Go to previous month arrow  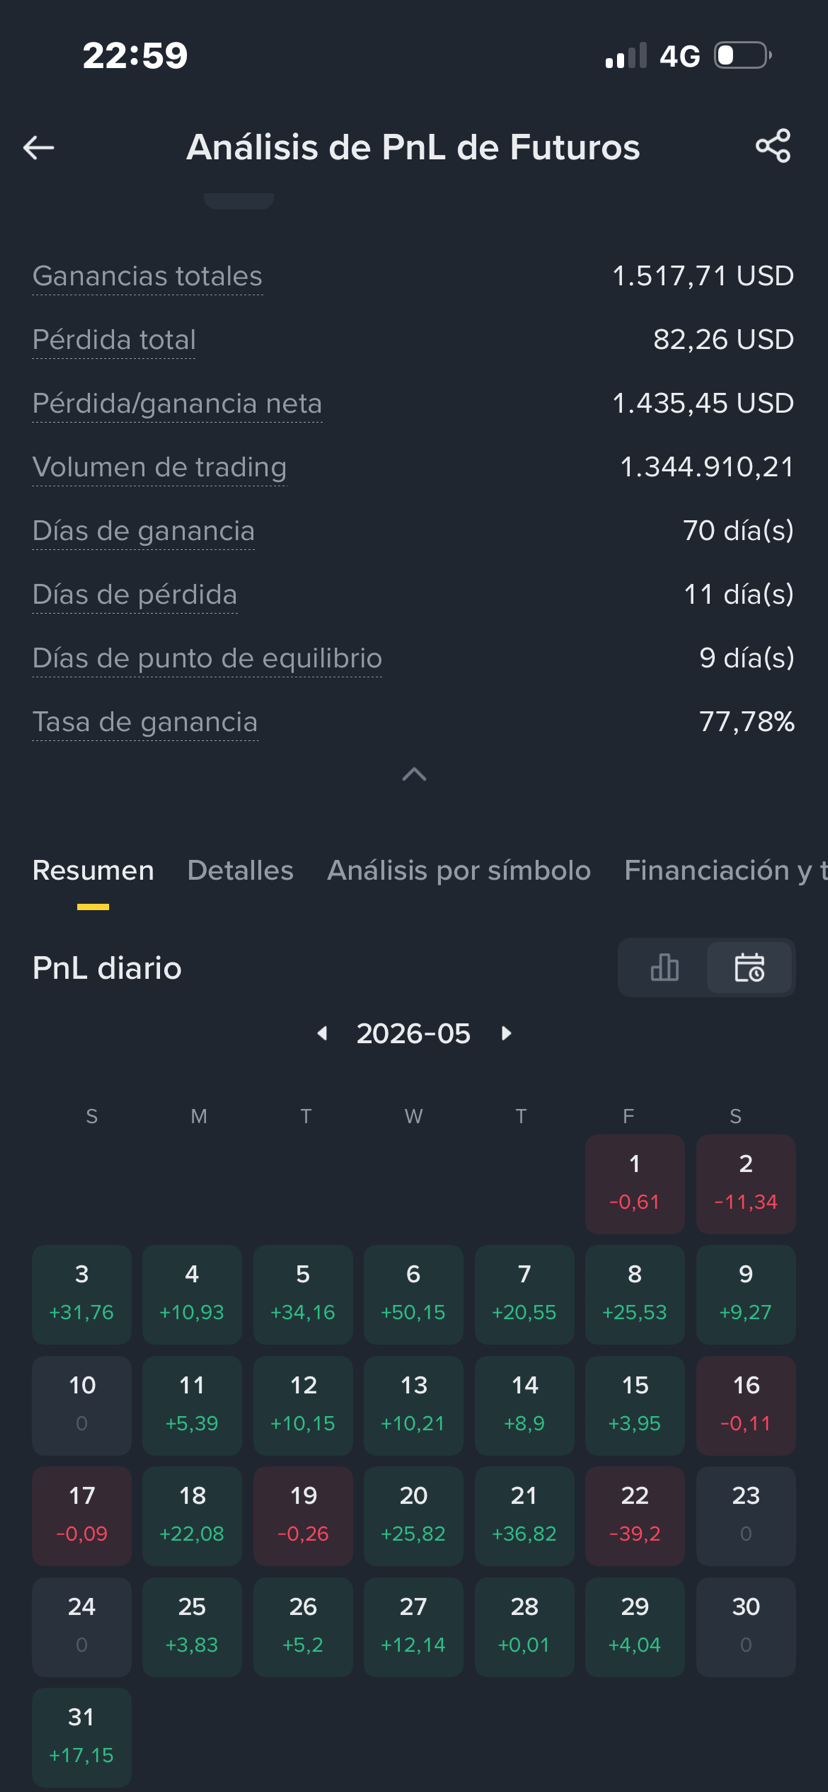point(322,1033)
